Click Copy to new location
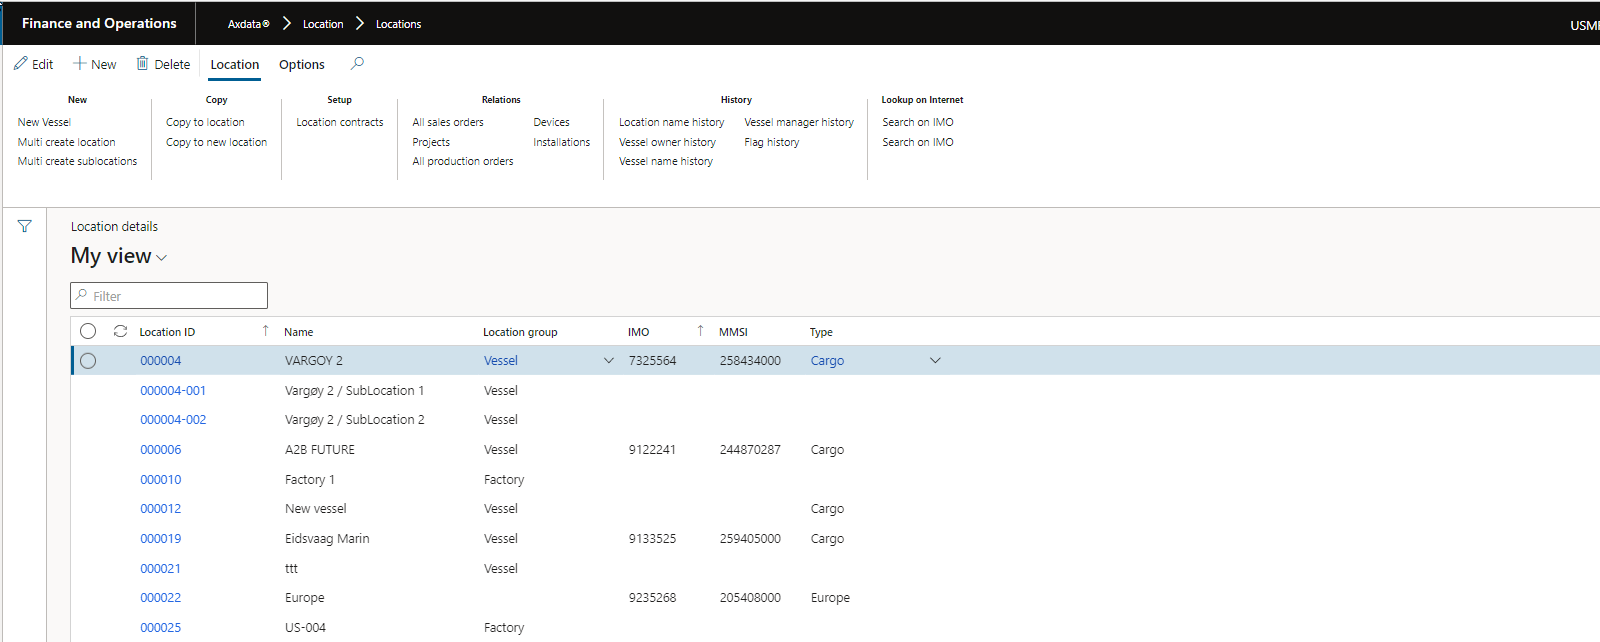Image resolution: width=1600 pixels, height=642 pixels. pos(216,142)
